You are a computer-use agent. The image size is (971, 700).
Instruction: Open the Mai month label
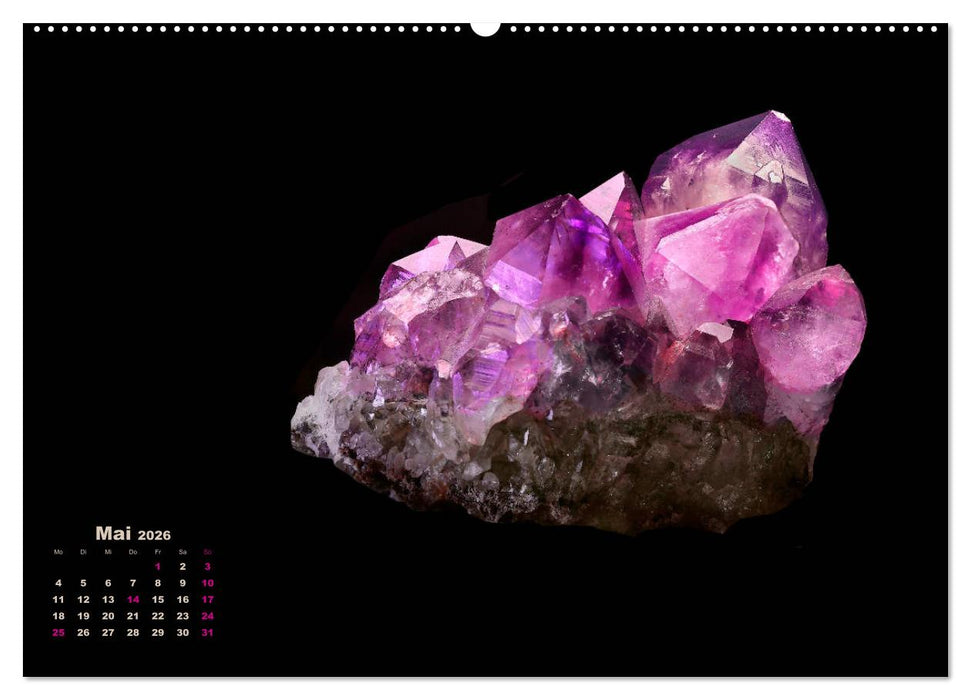pyautogui.click(x=114, y=534)
